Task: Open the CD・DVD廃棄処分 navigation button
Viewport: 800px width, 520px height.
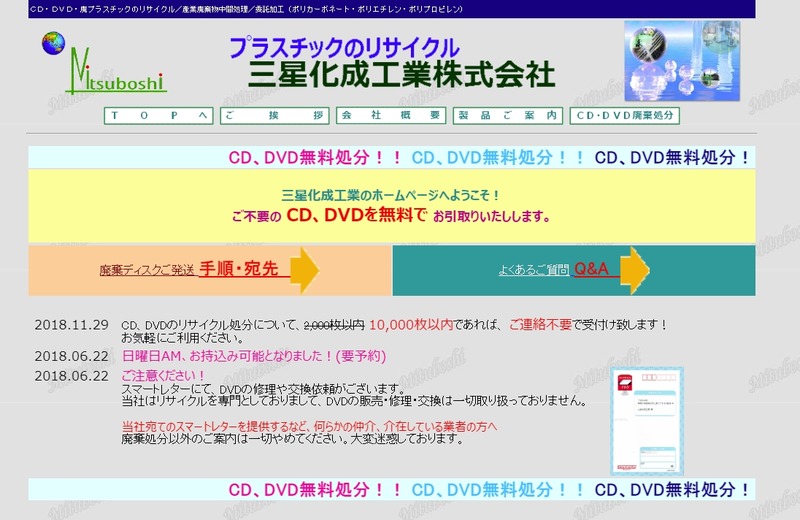Action: tap(624, 116)
